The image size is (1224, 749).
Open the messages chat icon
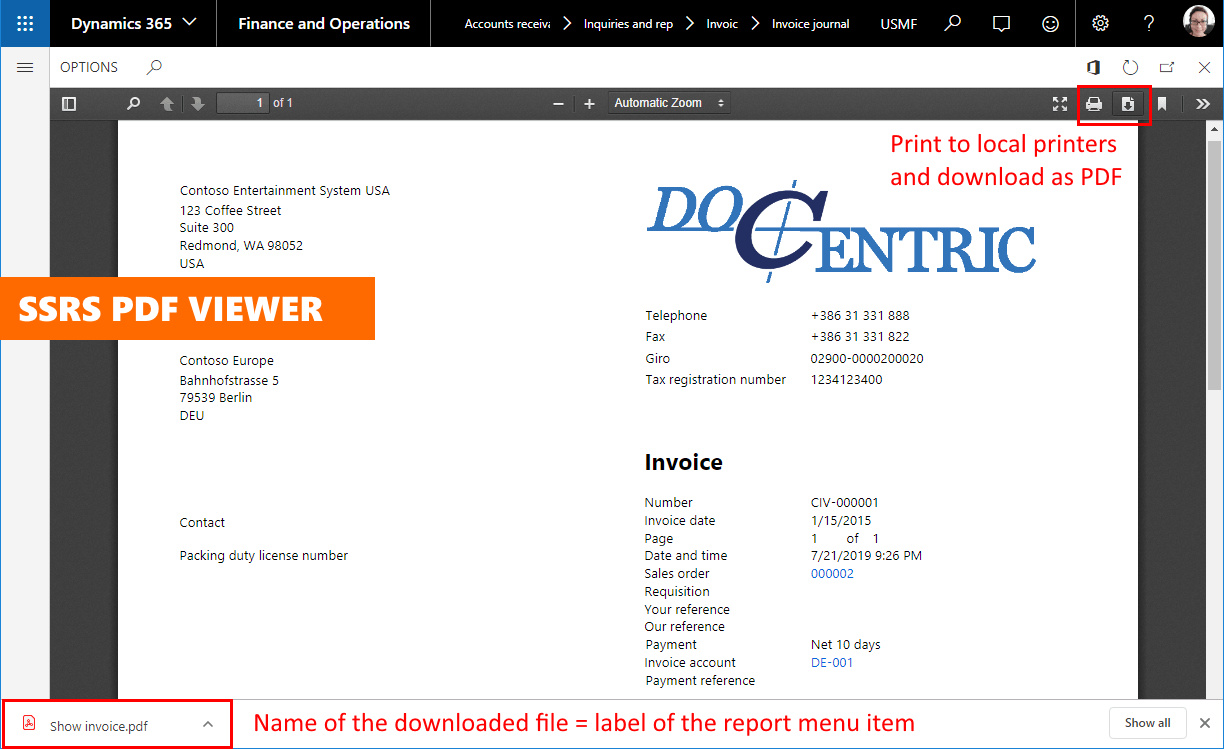pos(1001,23)
